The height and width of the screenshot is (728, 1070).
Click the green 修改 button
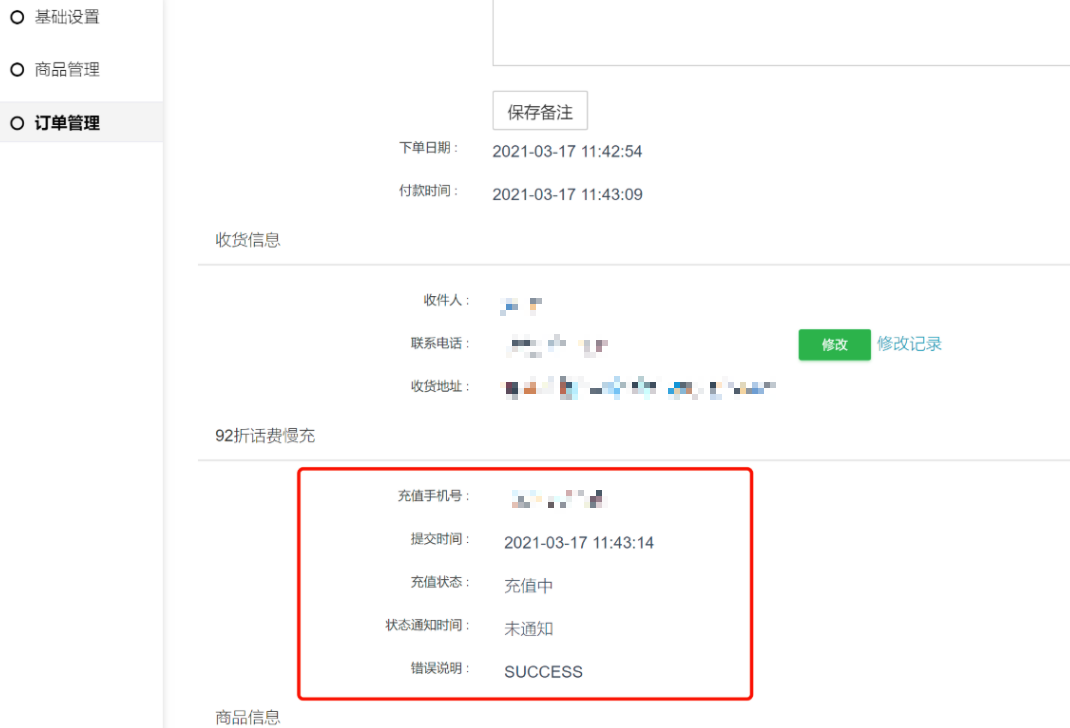point(834,344)
